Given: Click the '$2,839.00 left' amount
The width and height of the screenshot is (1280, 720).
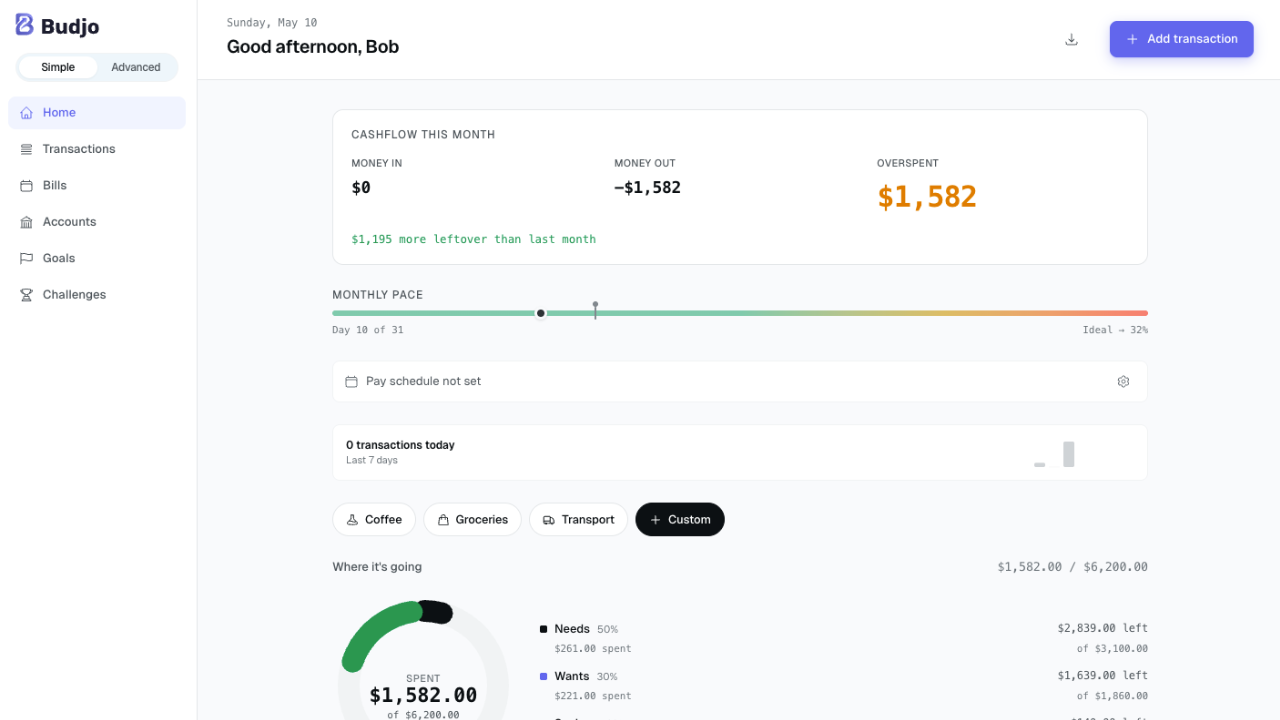Looking at the screenshot, I should [x=1103, y=628].
